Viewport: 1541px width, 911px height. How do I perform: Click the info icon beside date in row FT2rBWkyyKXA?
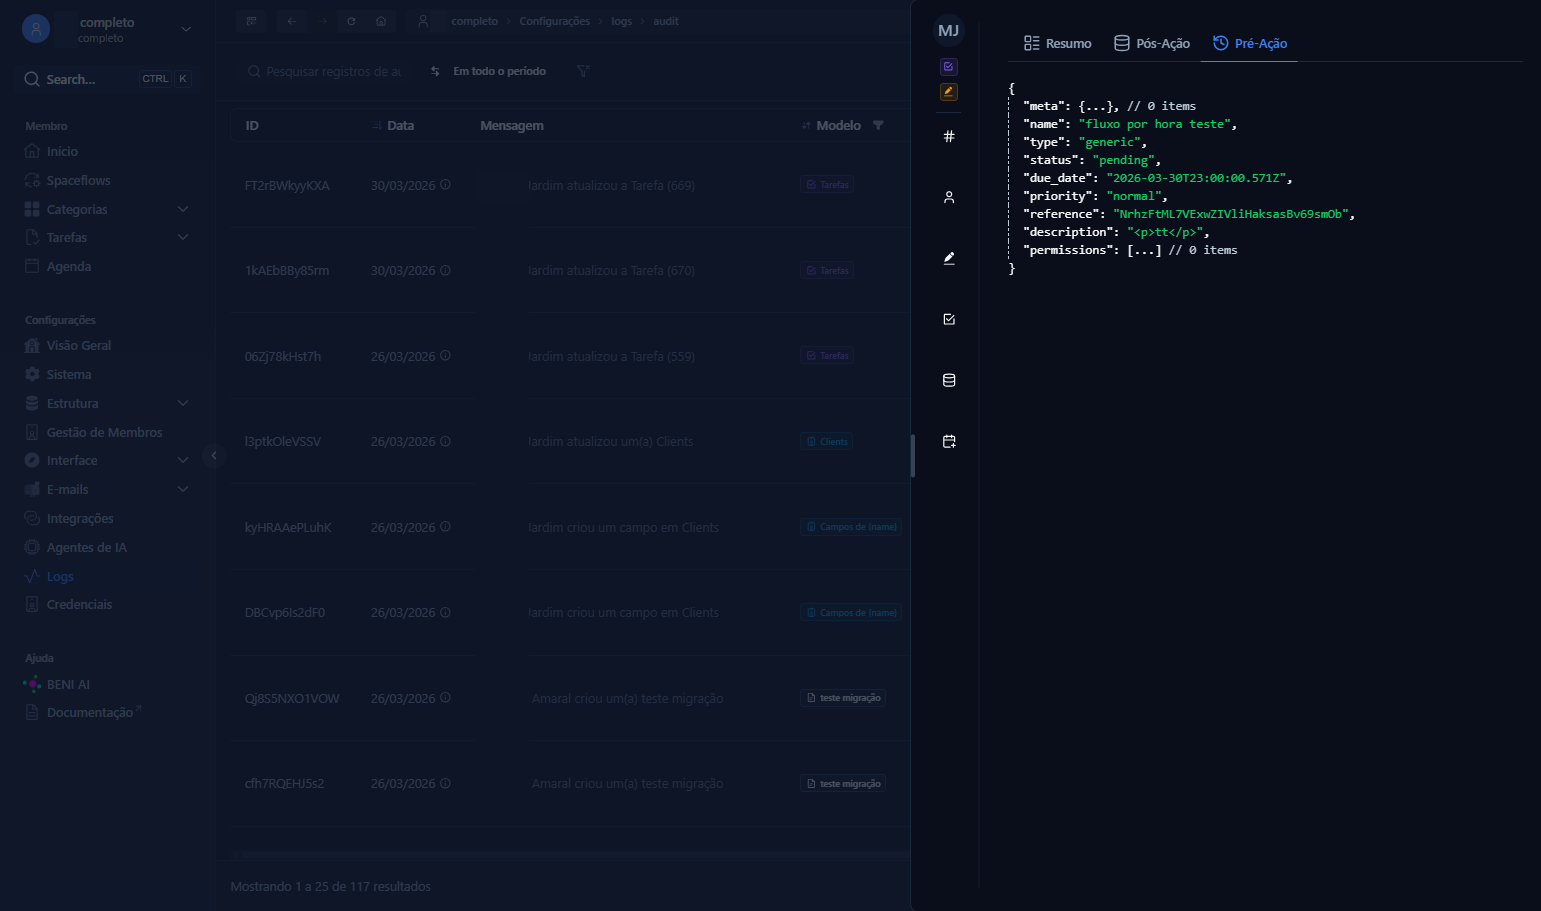(445, 185)
